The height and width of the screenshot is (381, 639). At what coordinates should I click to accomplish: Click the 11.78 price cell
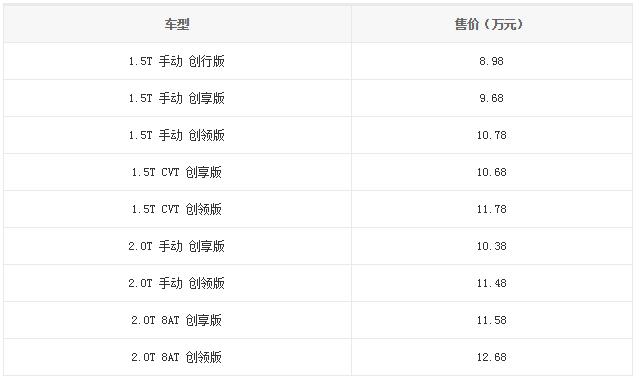(x=492, y=209)
